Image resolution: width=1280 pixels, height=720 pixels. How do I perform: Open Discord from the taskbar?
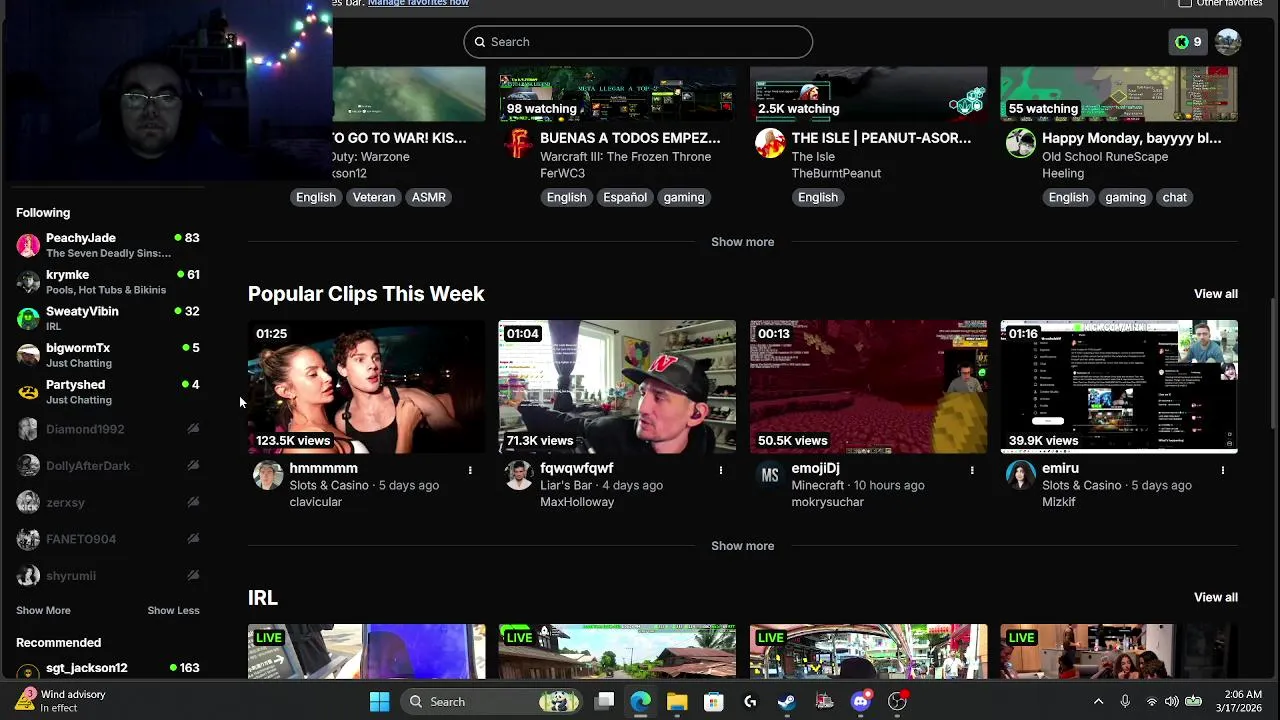pyautogui.click(x=861, y=702)
